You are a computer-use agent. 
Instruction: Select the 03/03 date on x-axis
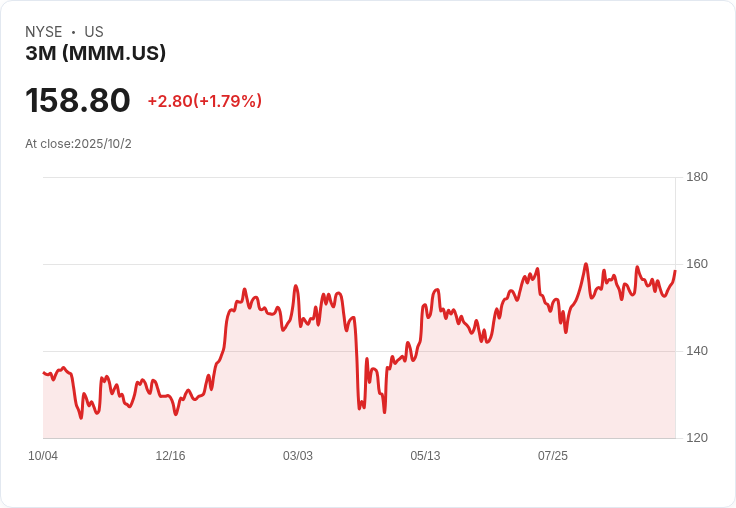click(298, 456)
